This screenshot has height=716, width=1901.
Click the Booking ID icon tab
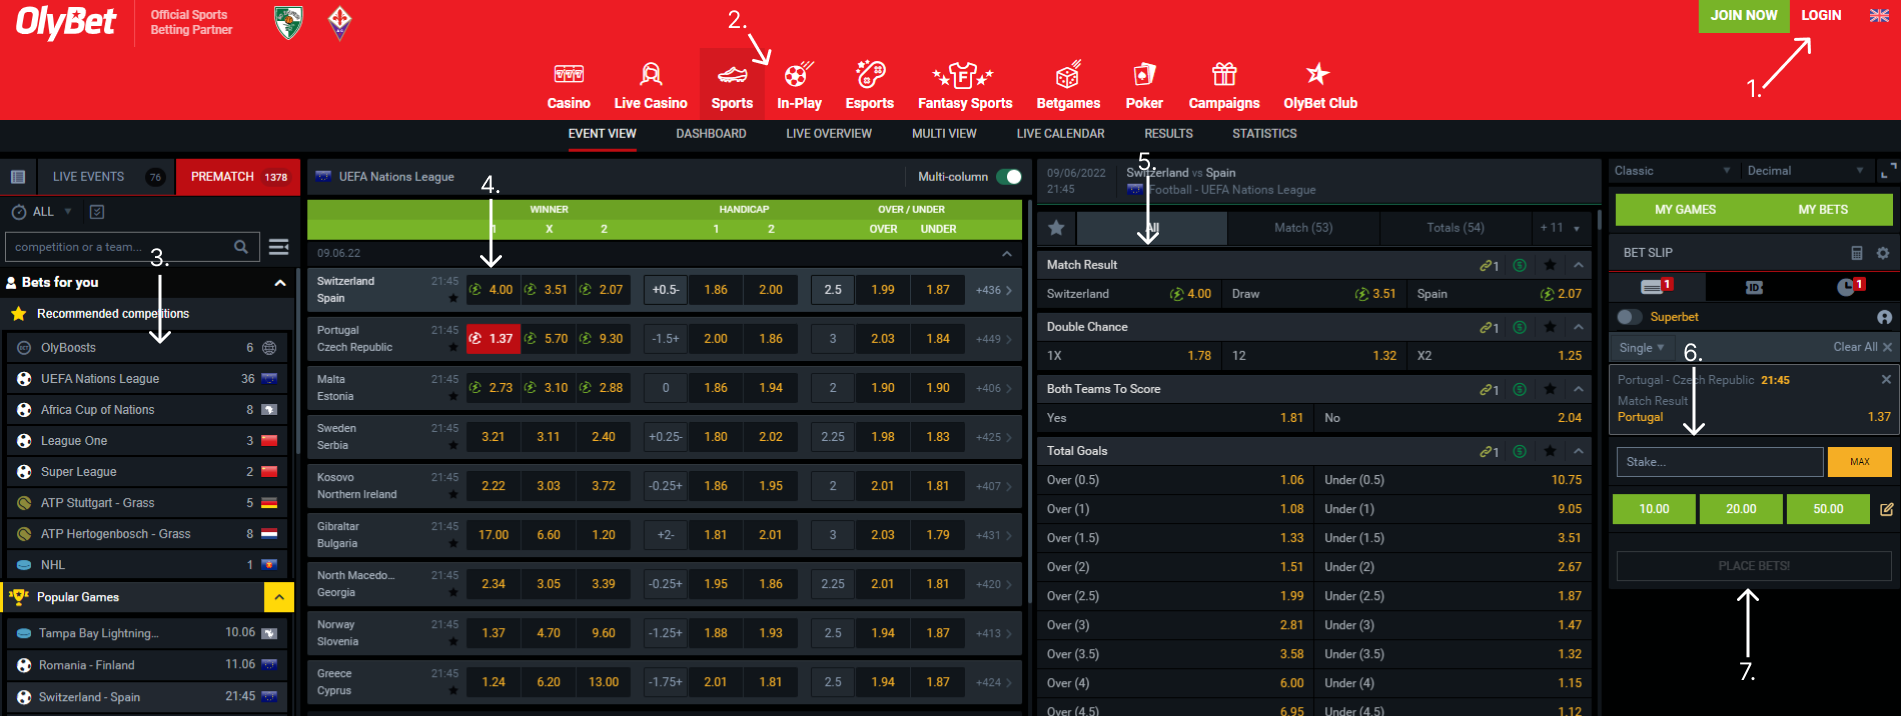click(1754, 287)
